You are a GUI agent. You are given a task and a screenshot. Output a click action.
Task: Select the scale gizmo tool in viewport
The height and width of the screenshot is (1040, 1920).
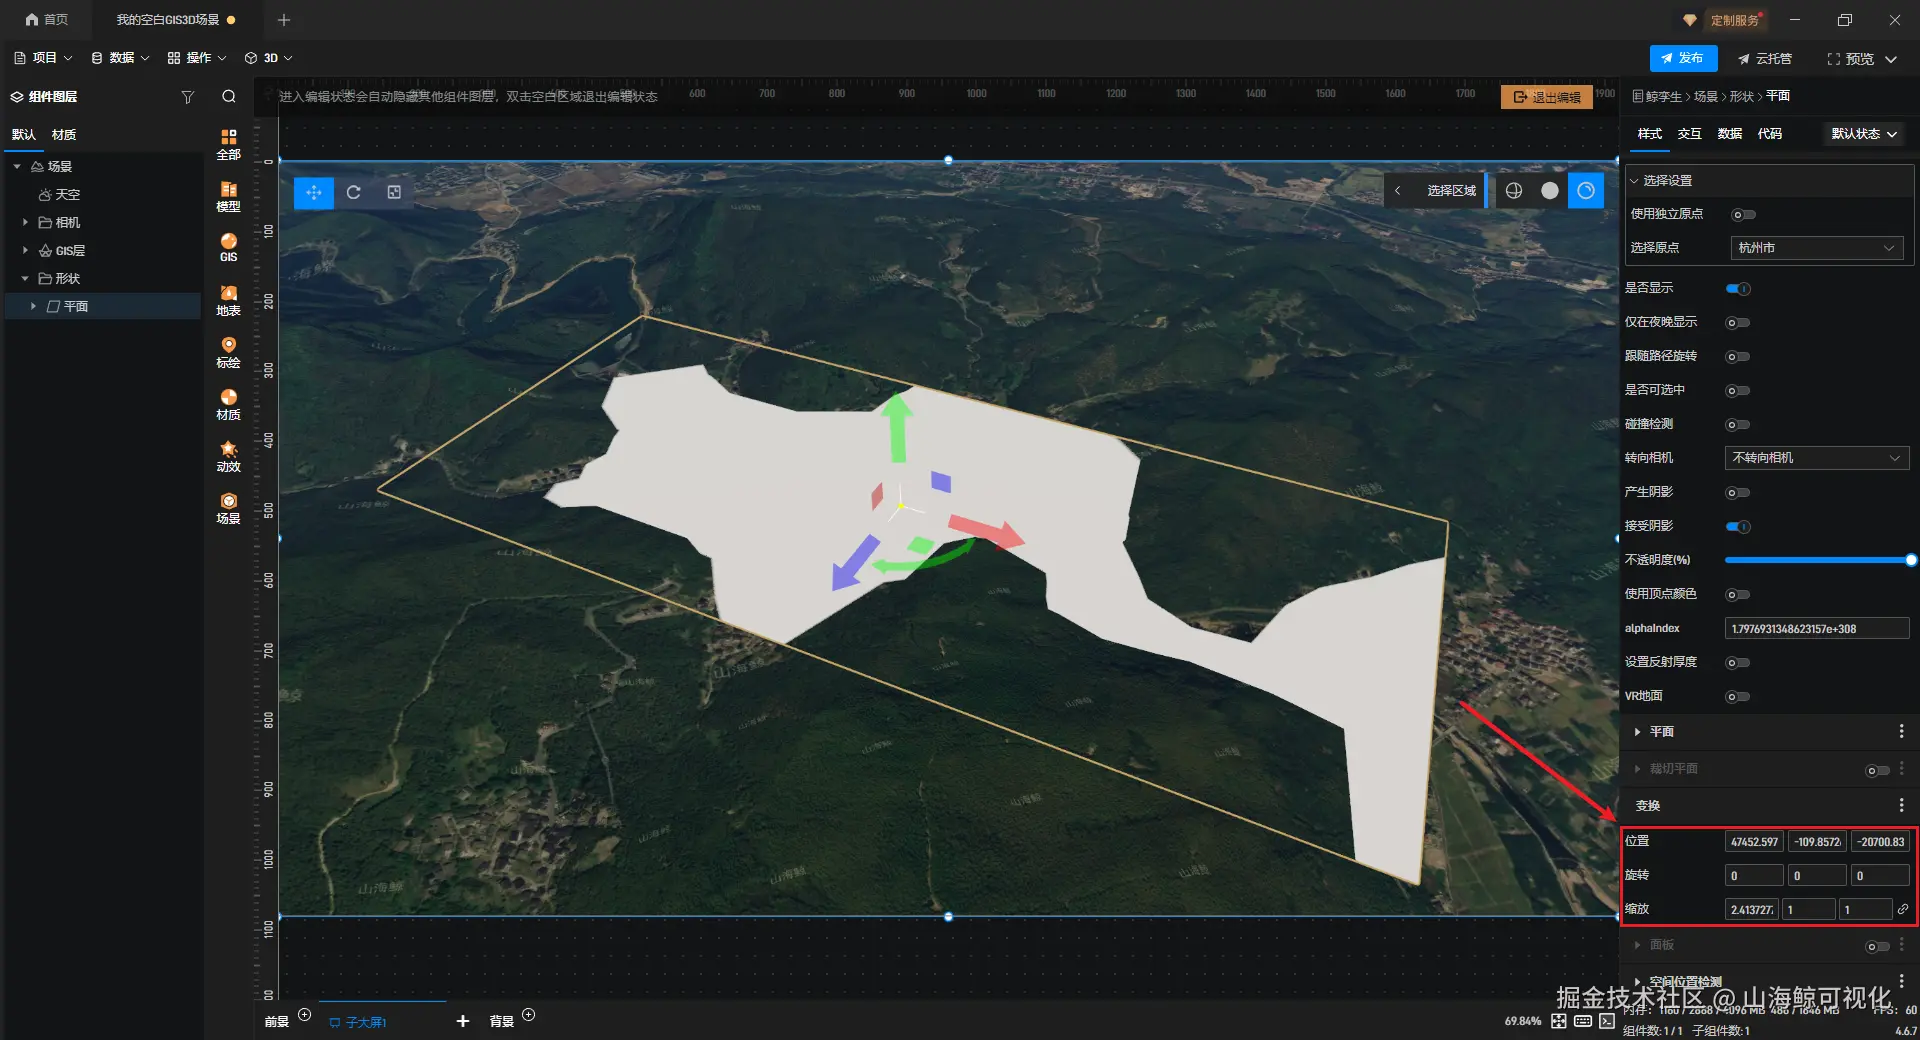click(394, 192)
